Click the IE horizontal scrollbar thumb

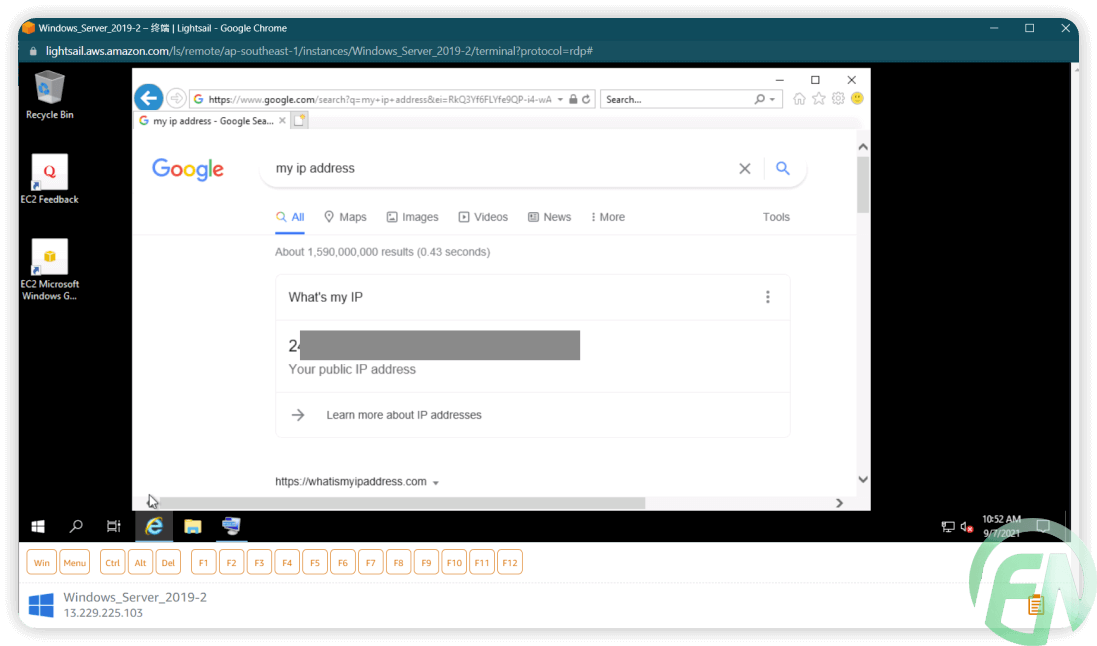click(x=402, y=503)
